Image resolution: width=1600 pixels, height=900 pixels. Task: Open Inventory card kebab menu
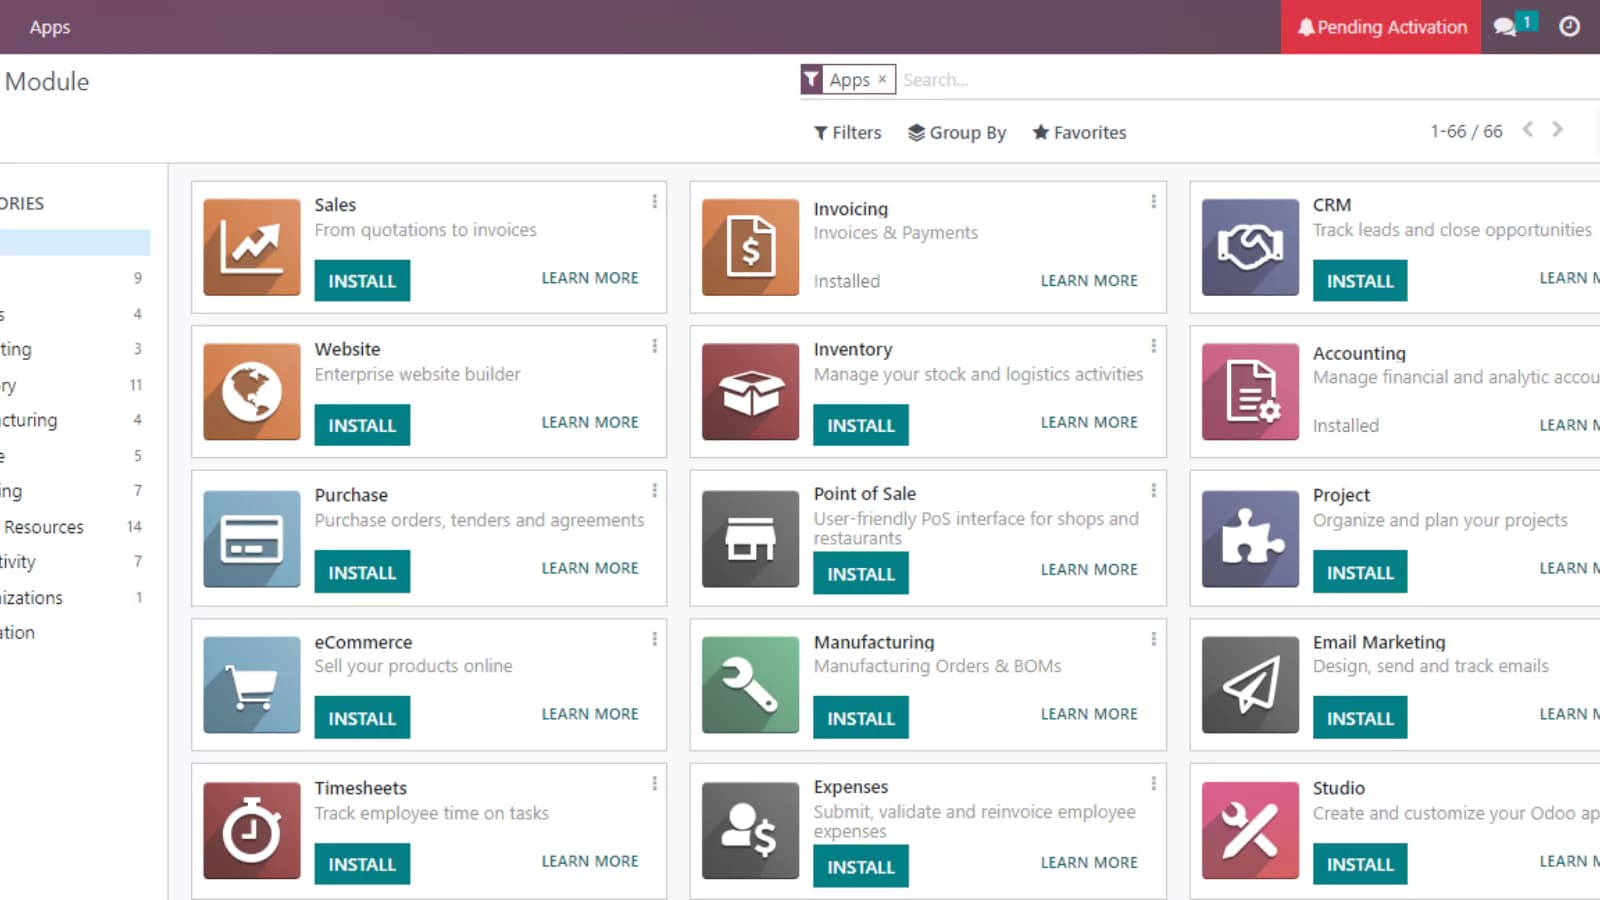pos(1154,346)
